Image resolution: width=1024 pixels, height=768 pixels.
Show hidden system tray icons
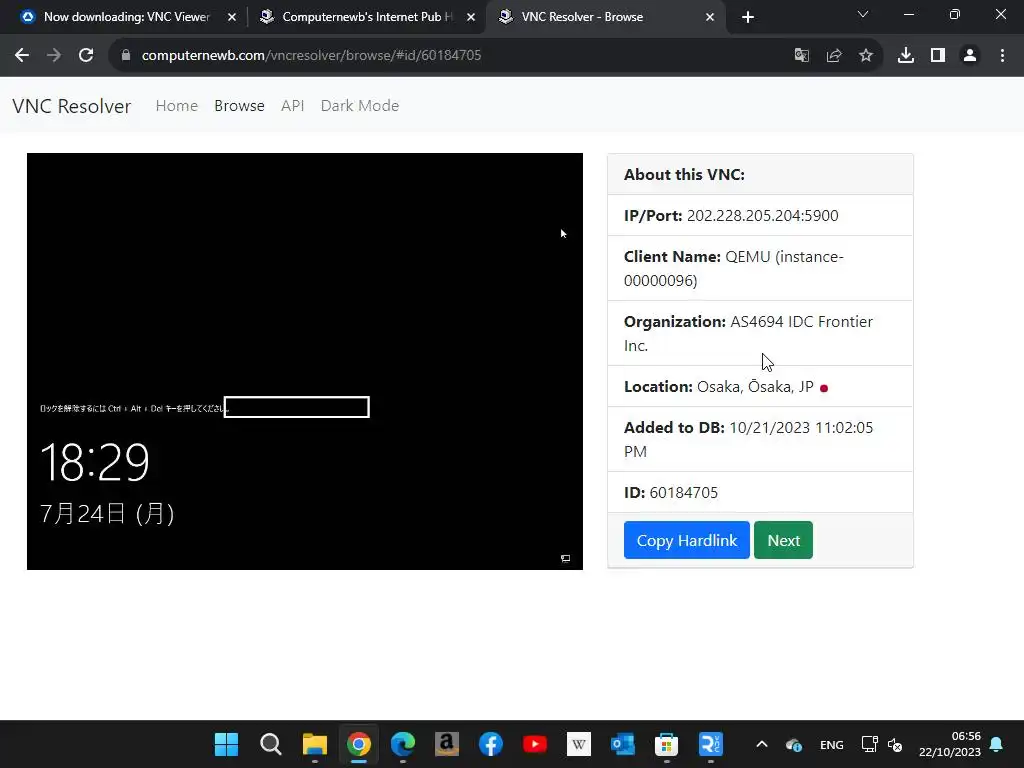pyautogui.click(x=761, y=744)
